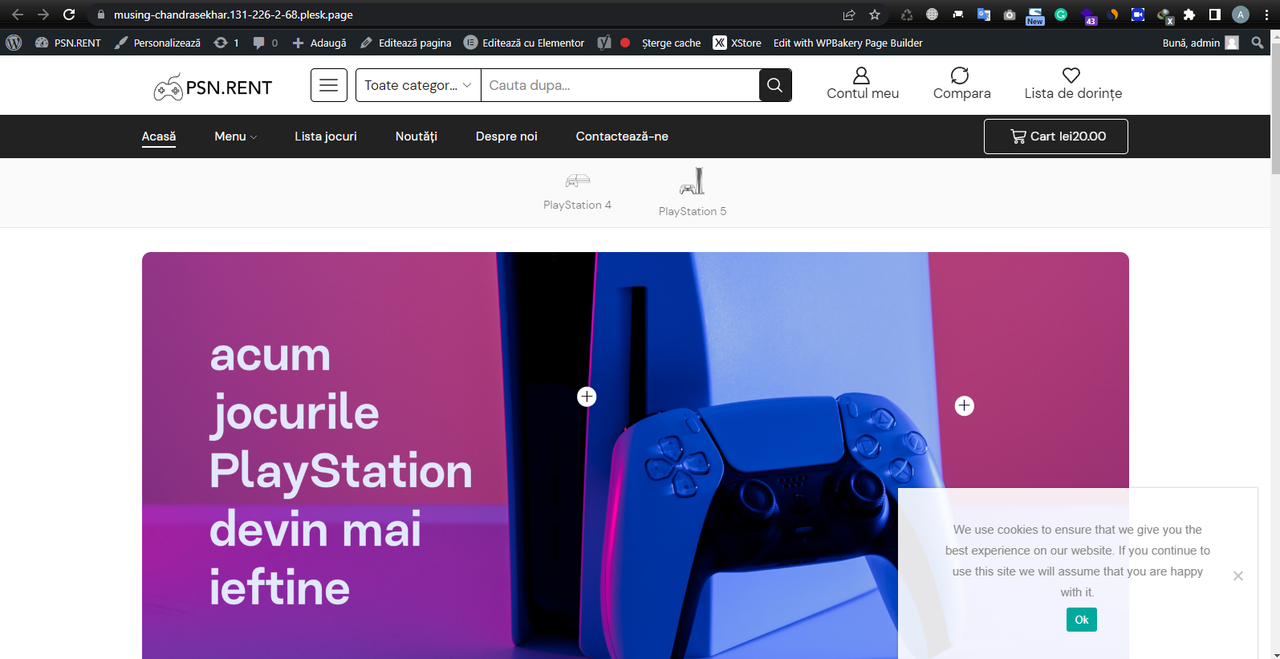Click the WordPress logo in the admin bar

14,43
